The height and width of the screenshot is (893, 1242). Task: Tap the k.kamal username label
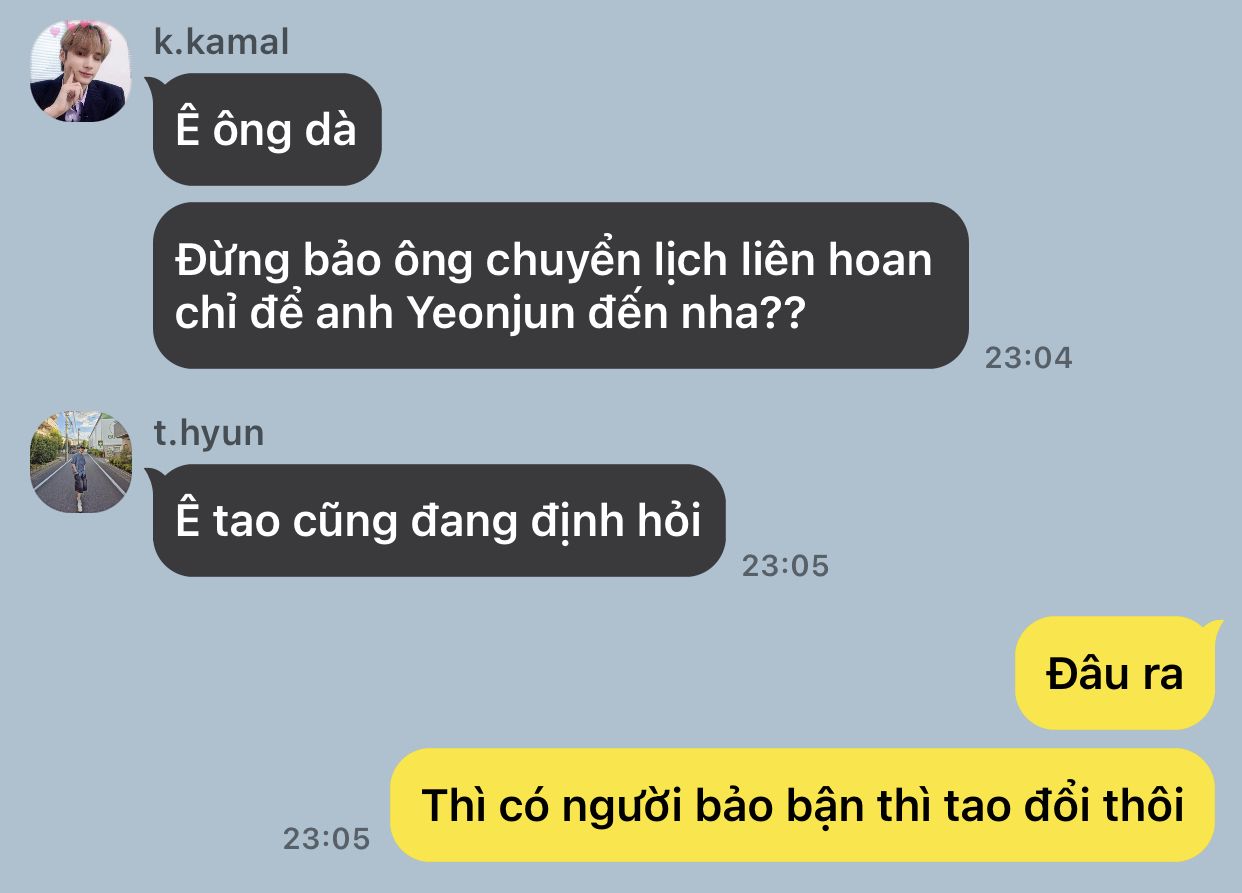tap(221, 42)
